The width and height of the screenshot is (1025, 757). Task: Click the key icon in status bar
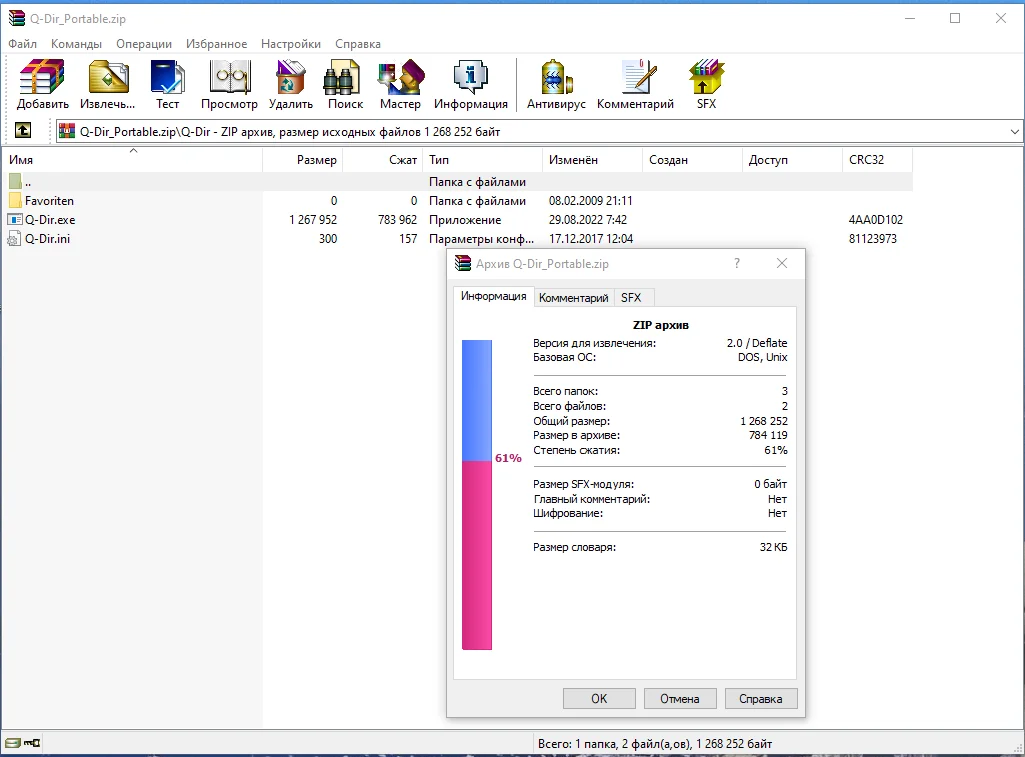(x=32, y=743)
